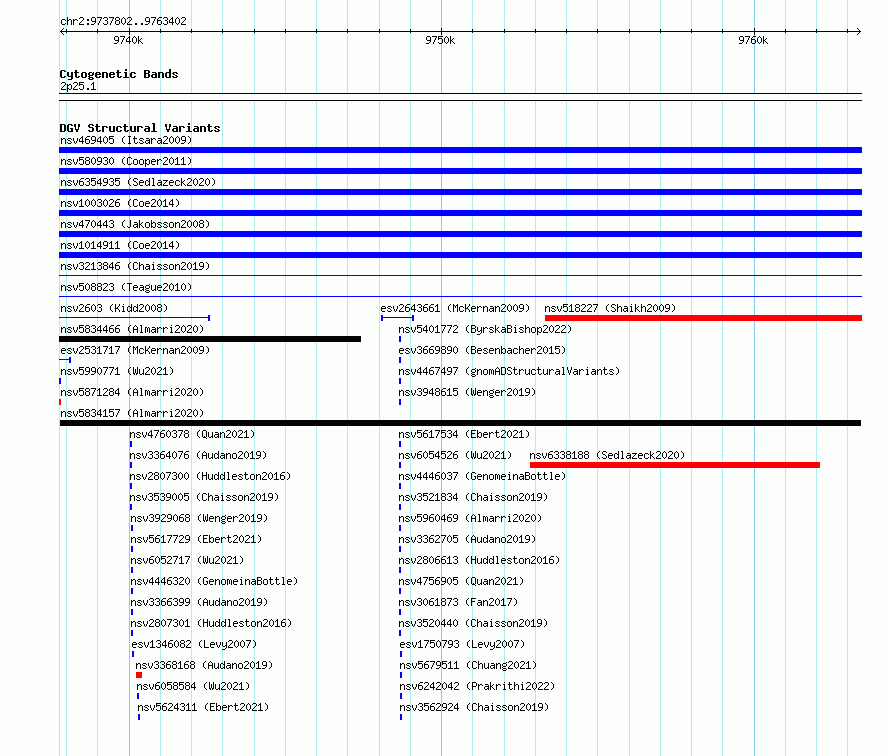Open the nsv3562924 (Chaisson2019) label
Image resolution: width=890 pixels, height=756 pixels.
point(475,707)
